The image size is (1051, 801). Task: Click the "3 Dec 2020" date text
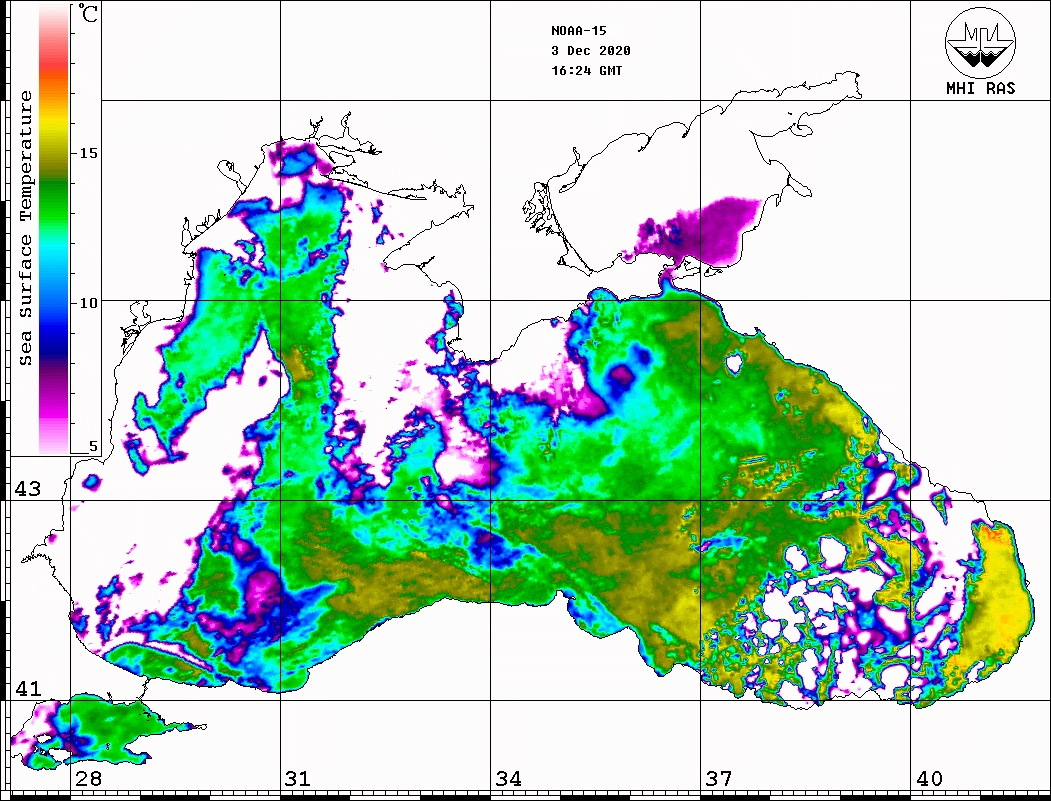click(591, 51)
